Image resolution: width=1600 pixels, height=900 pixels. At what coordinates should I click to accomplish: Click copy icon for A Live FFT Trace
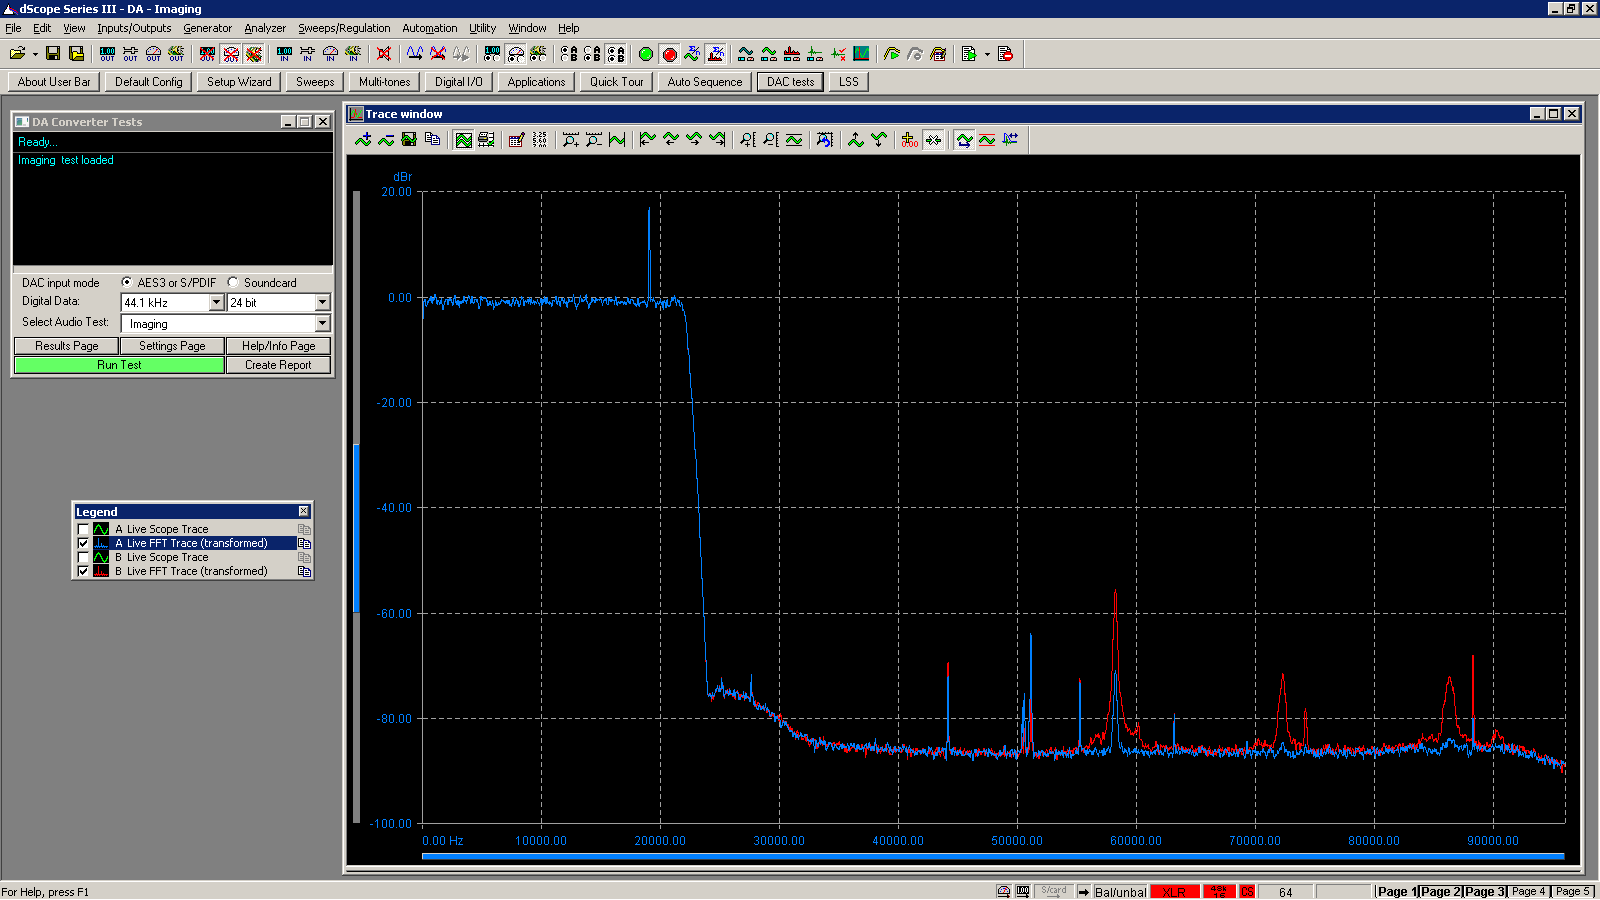(304, 544)
